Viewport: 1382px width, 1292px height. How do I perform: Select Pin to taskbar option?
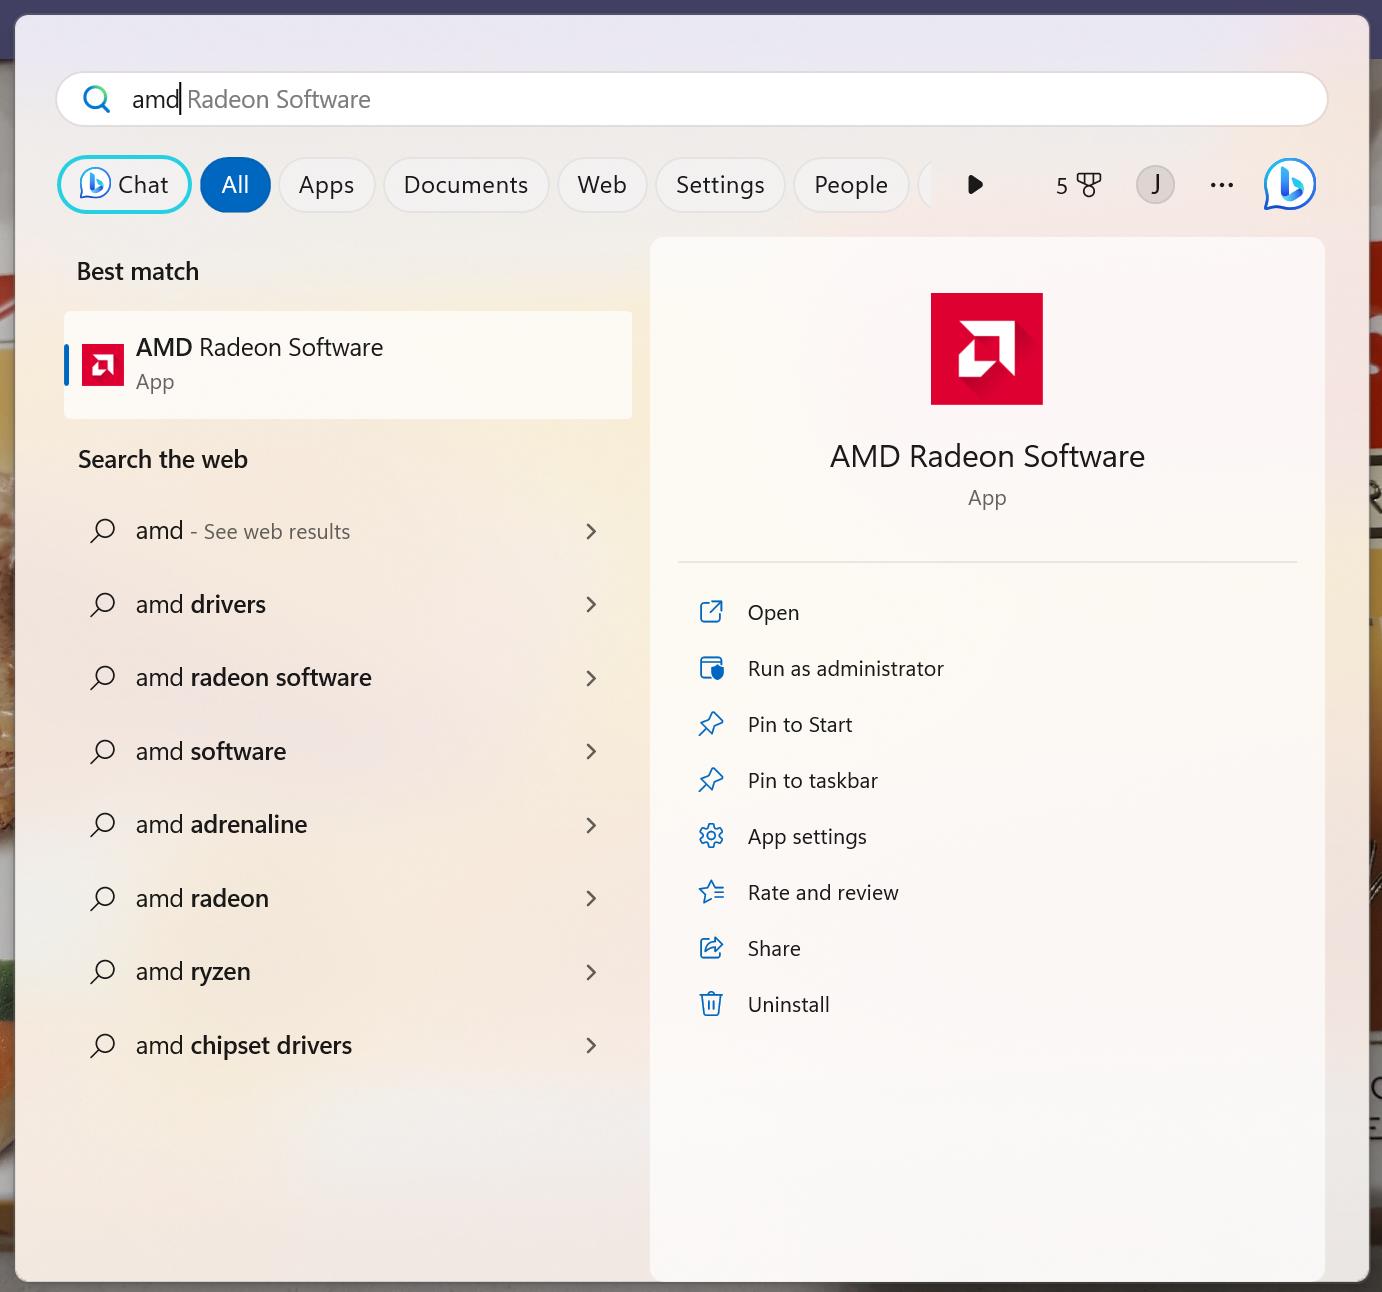click(x=812, y=781)
